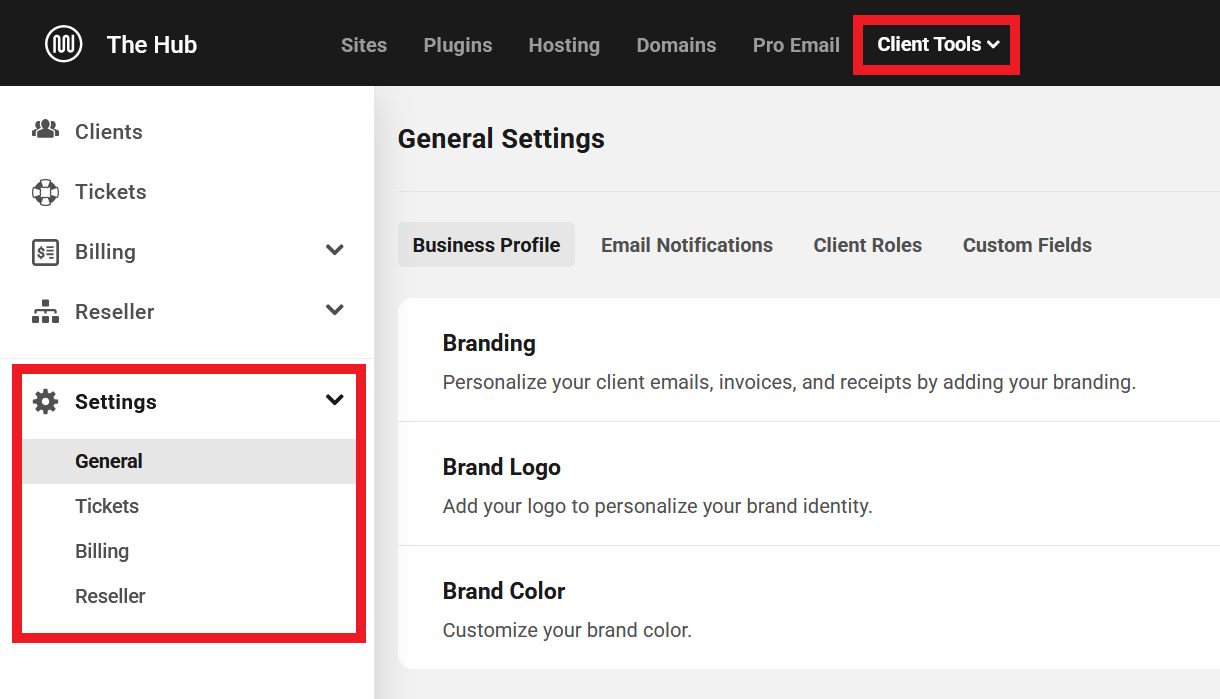Switch to the Client Roles tab

click(868, 245)
